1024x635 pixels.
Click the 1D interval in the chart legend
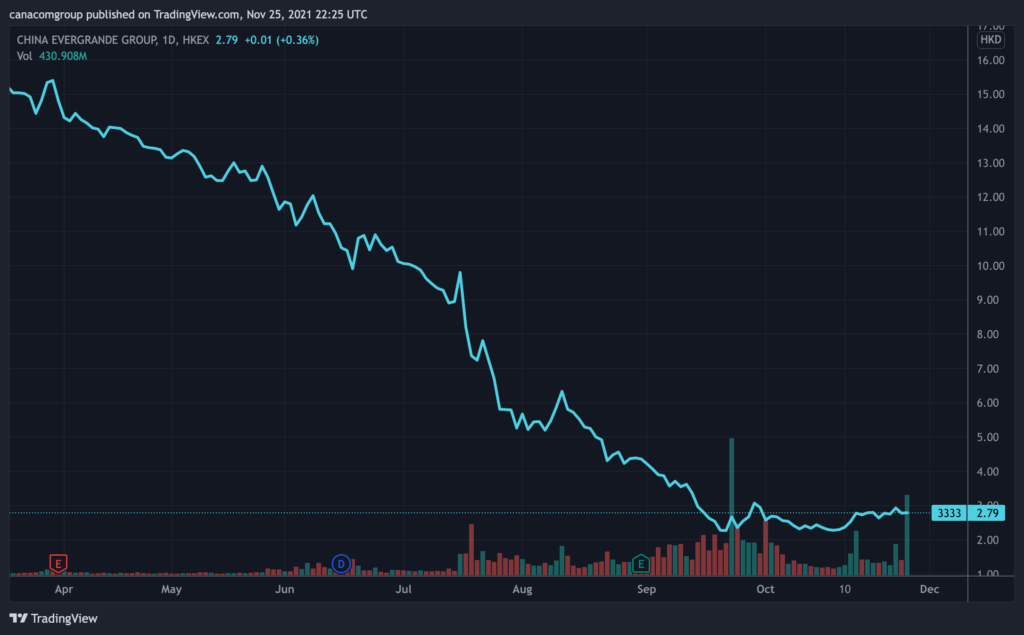tap(169, 40)
